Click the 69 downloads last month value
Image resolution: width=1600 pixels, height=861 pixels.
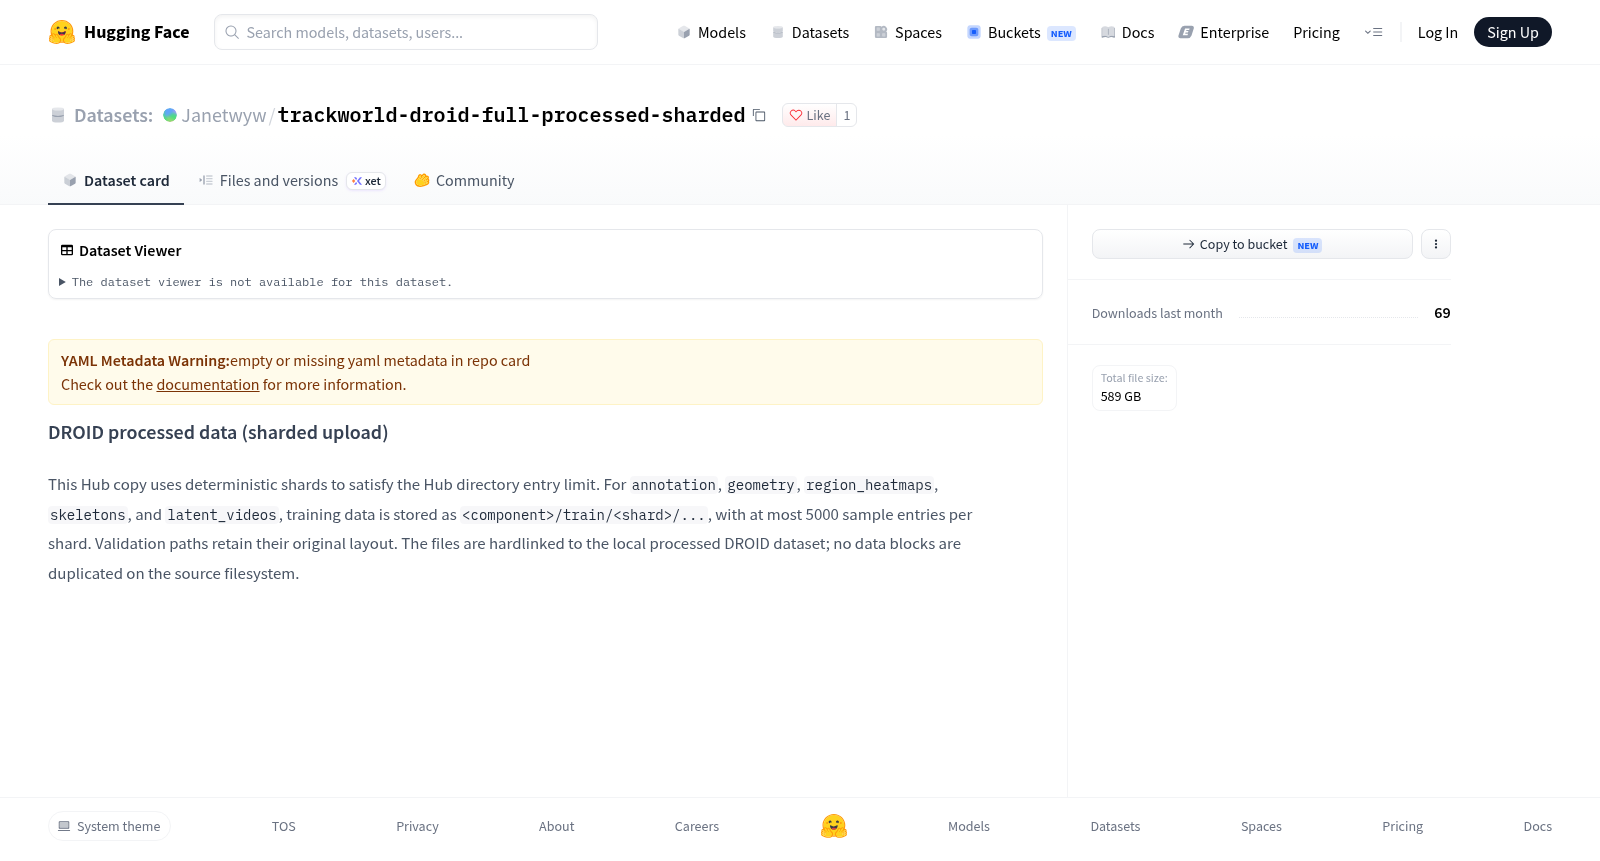click(1442, 313)
